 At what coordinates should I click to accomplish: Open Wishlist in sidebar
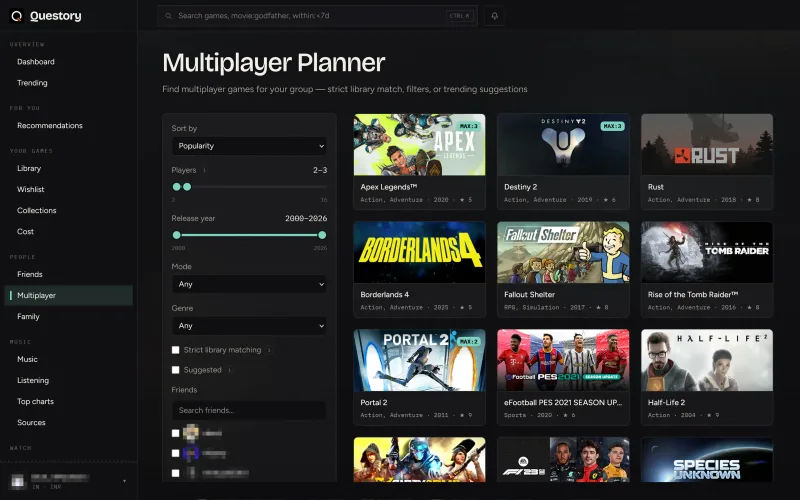(x=31, y=189)
